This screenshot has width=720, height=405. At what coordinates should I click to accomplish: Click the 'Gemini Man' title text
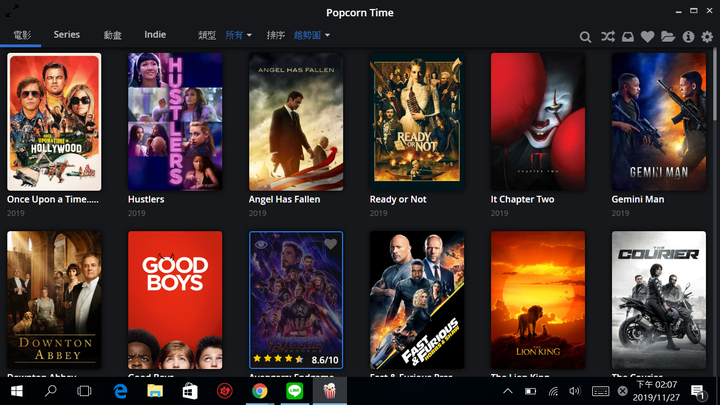[x=638, y=199]
